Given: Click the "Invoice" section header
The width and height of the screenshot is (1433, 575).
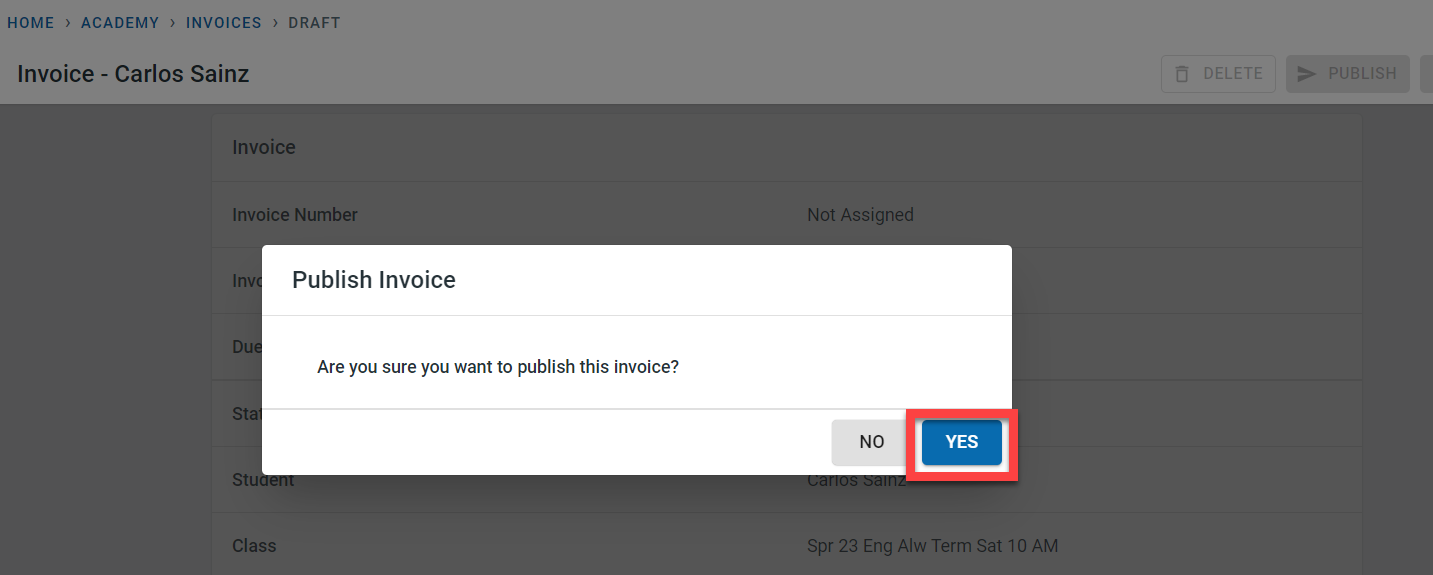Looking at the screenshot, I should point(264,147).
